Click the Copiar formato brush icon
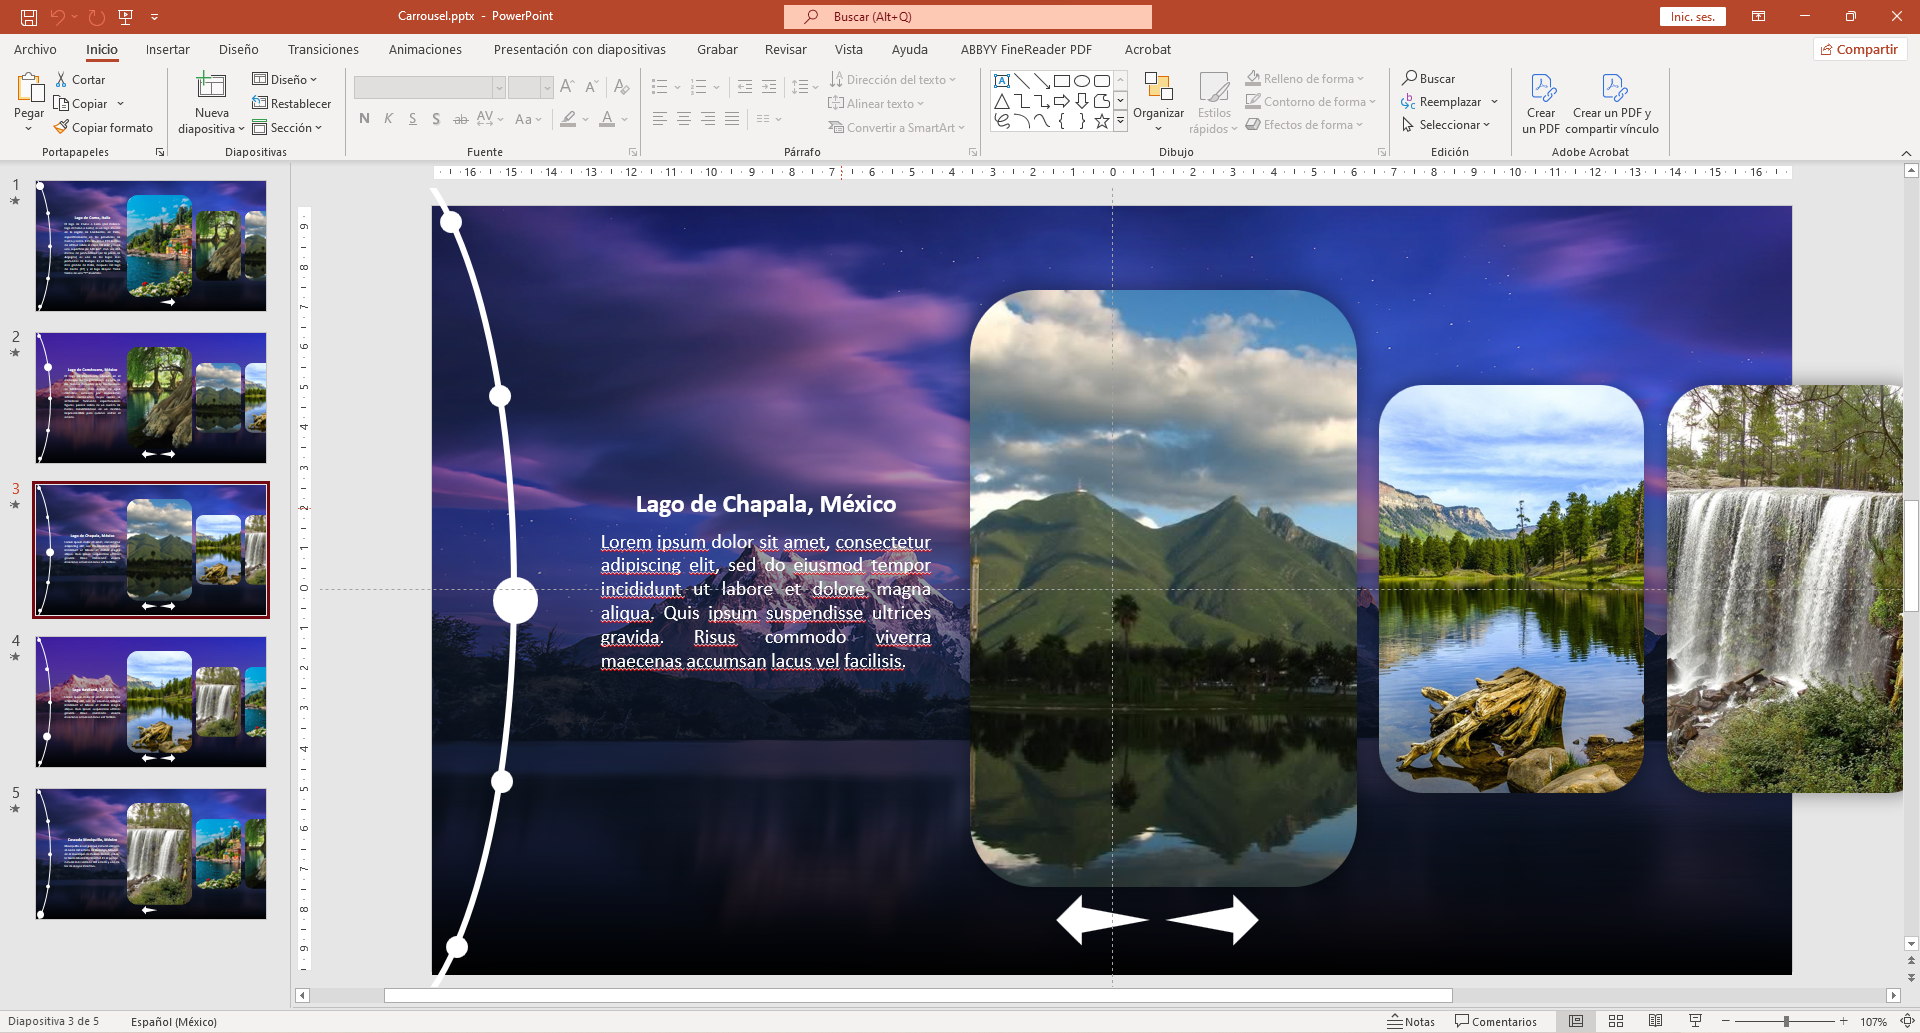The height and width of the screenshot is (1033, 1920). click(62, 128)
